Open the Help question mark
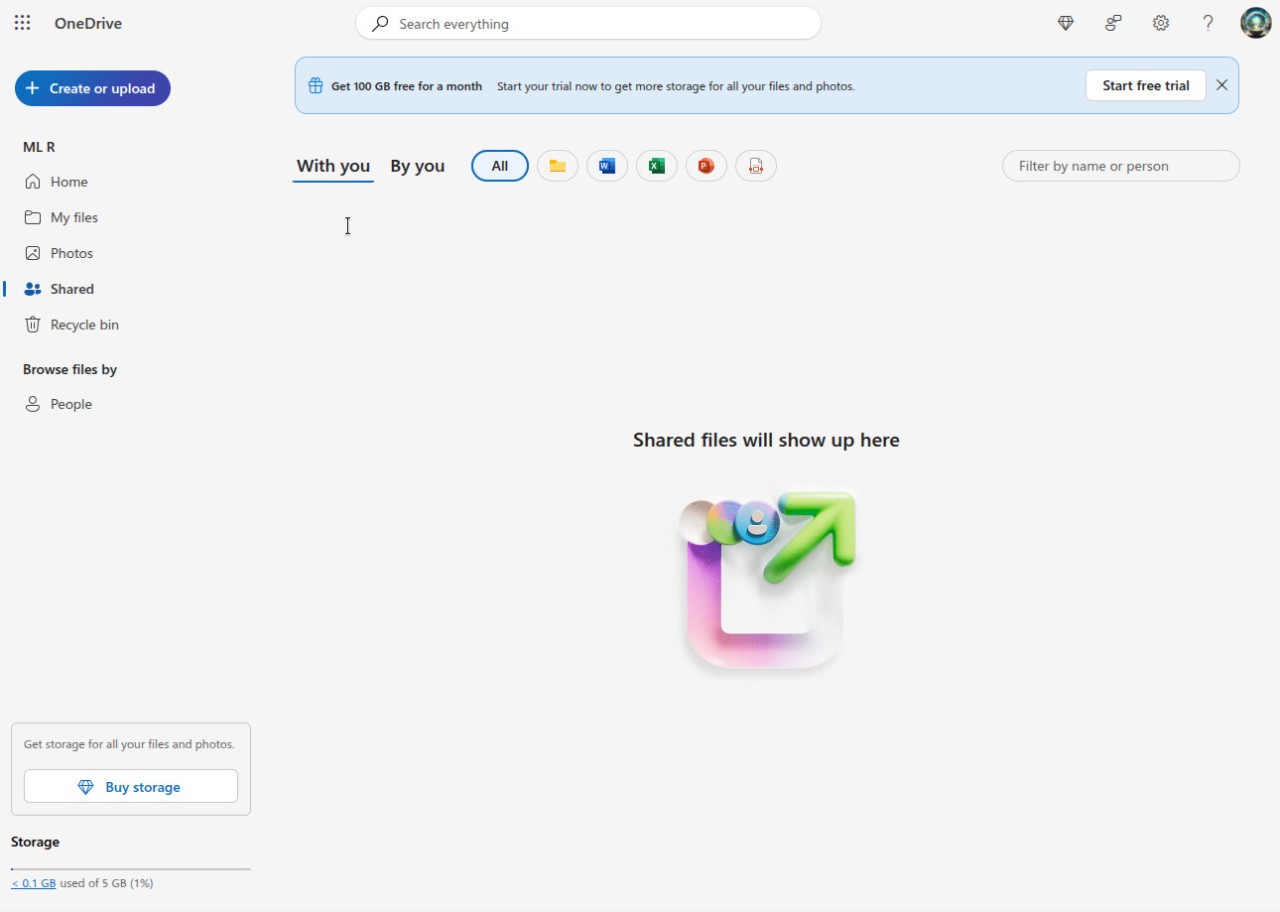This screenshot has width=1280, height=912. [x=1208, y=23]
